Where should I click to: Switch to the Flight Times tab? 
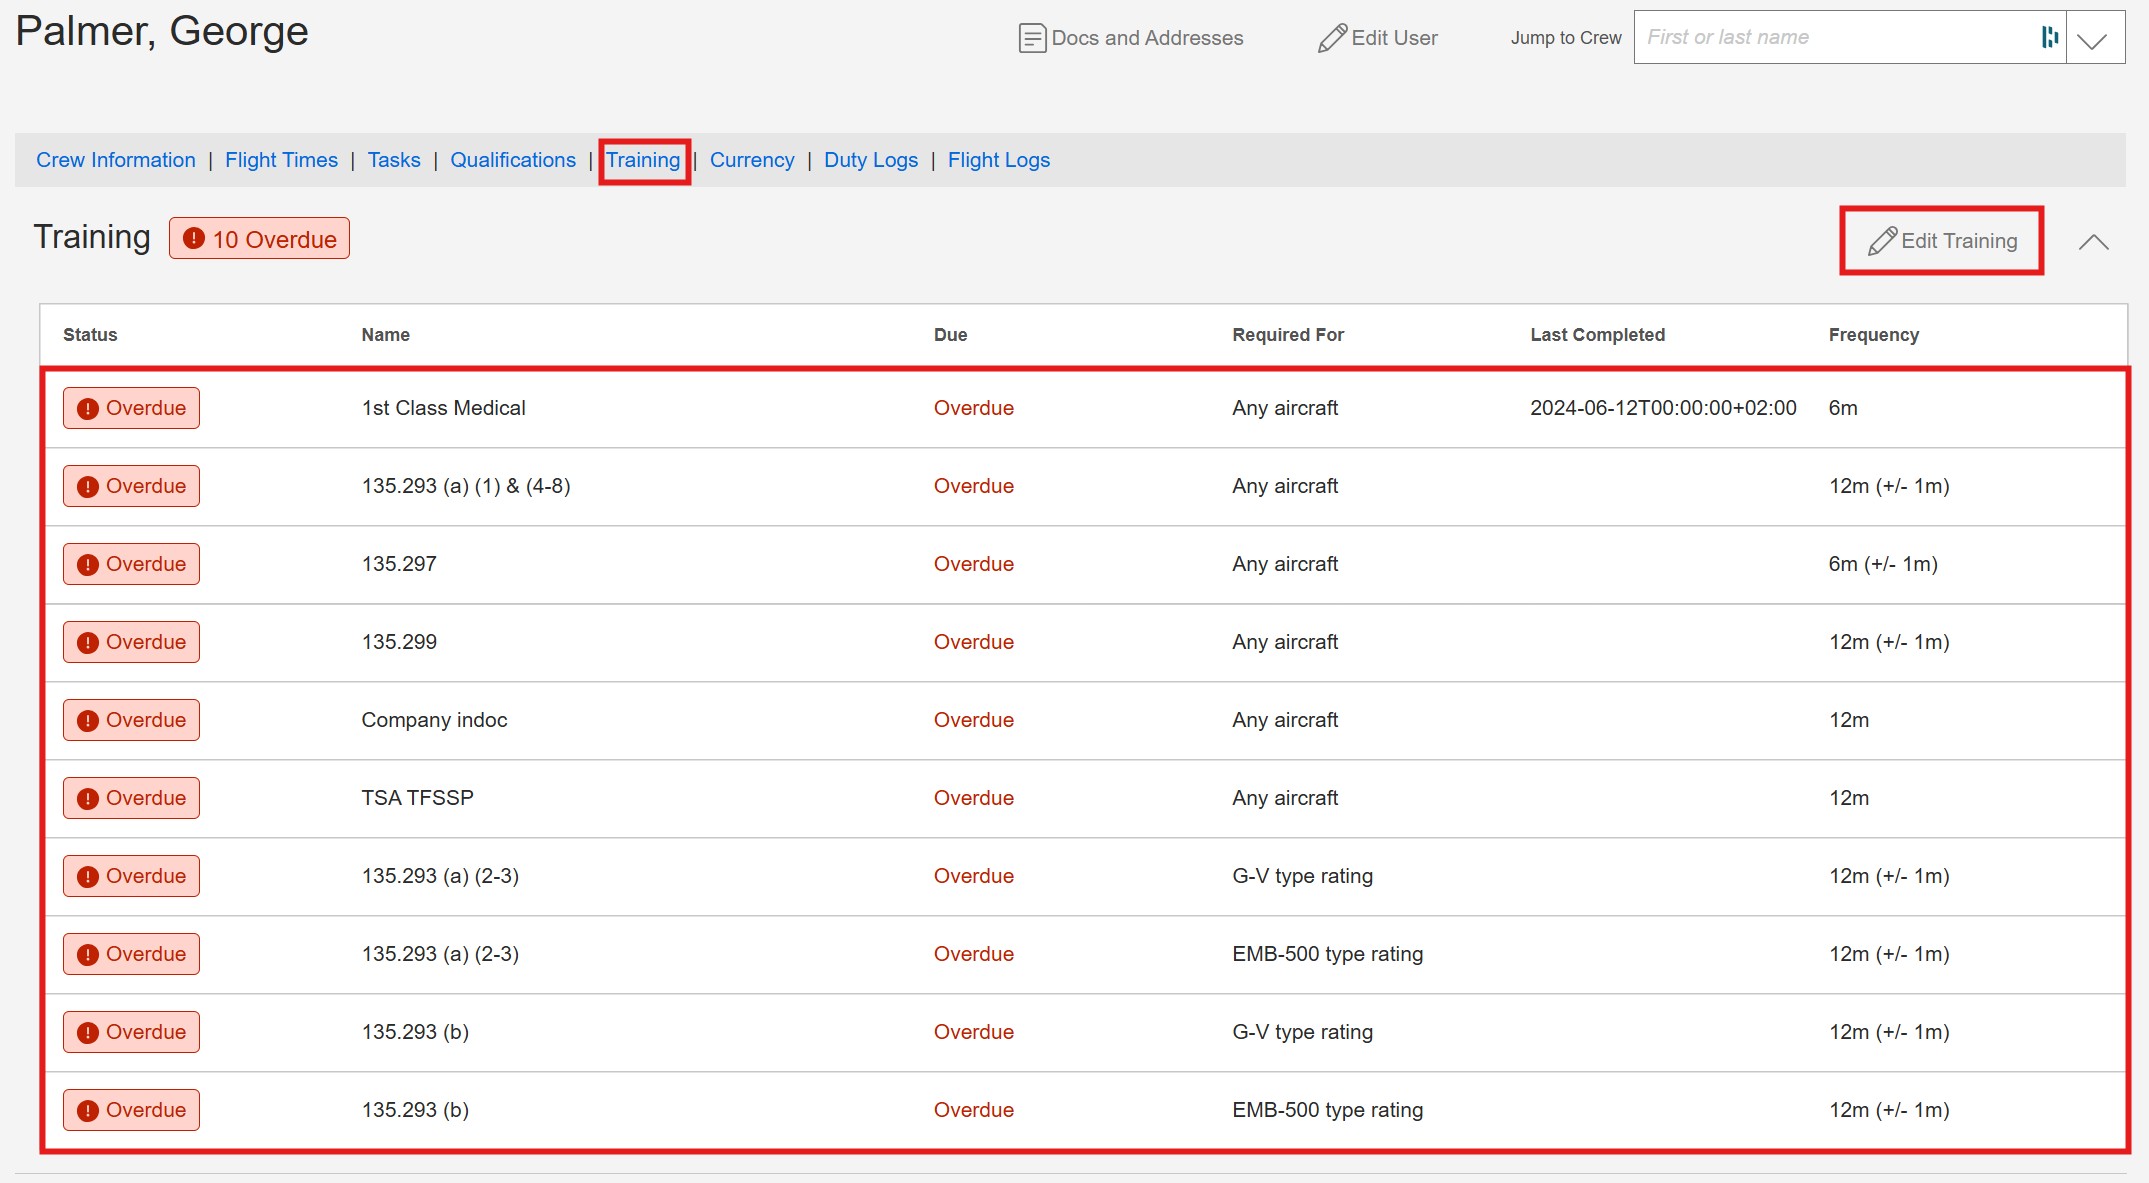tap(281, 160)
